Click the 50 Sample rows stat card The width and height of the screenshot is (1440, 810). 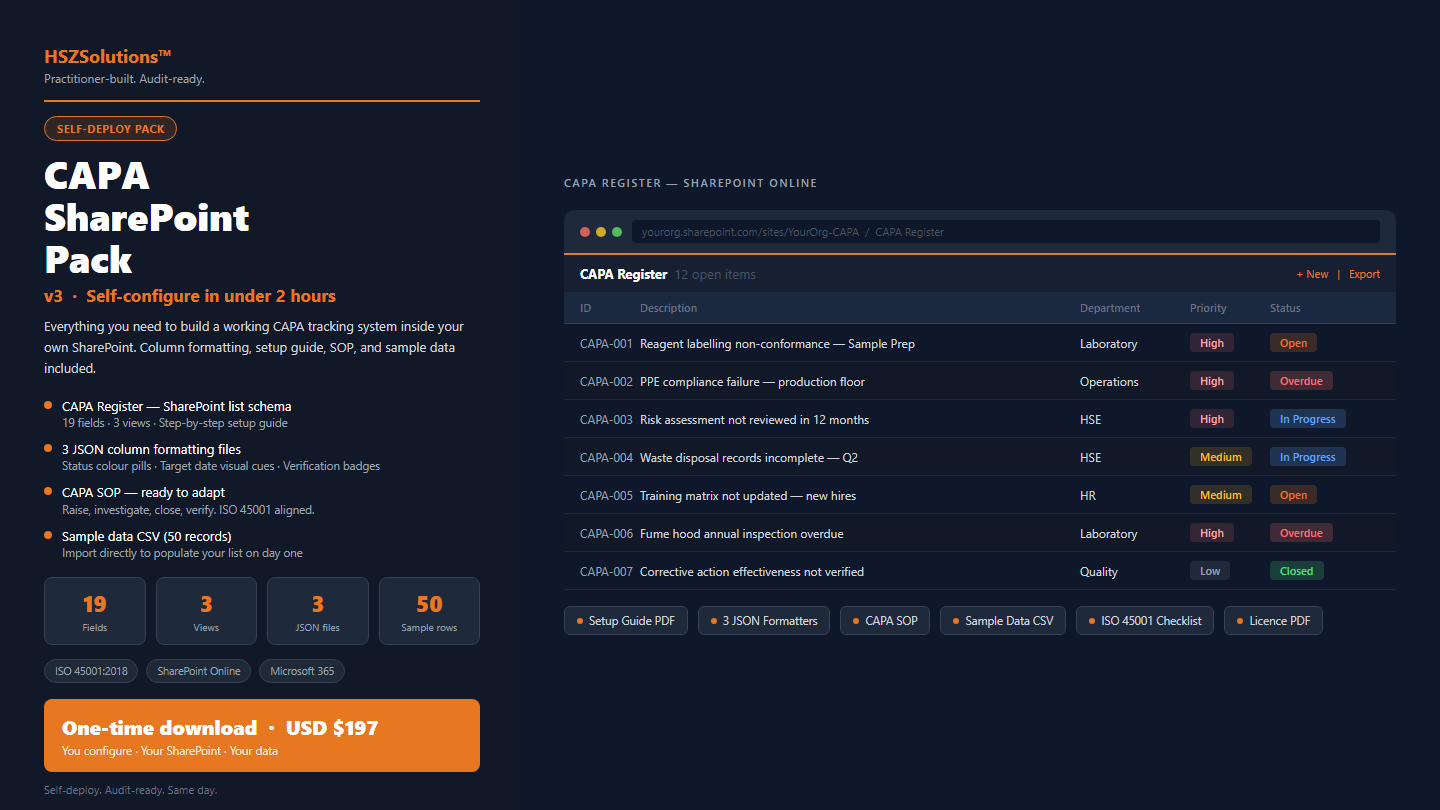click(429, 611)
